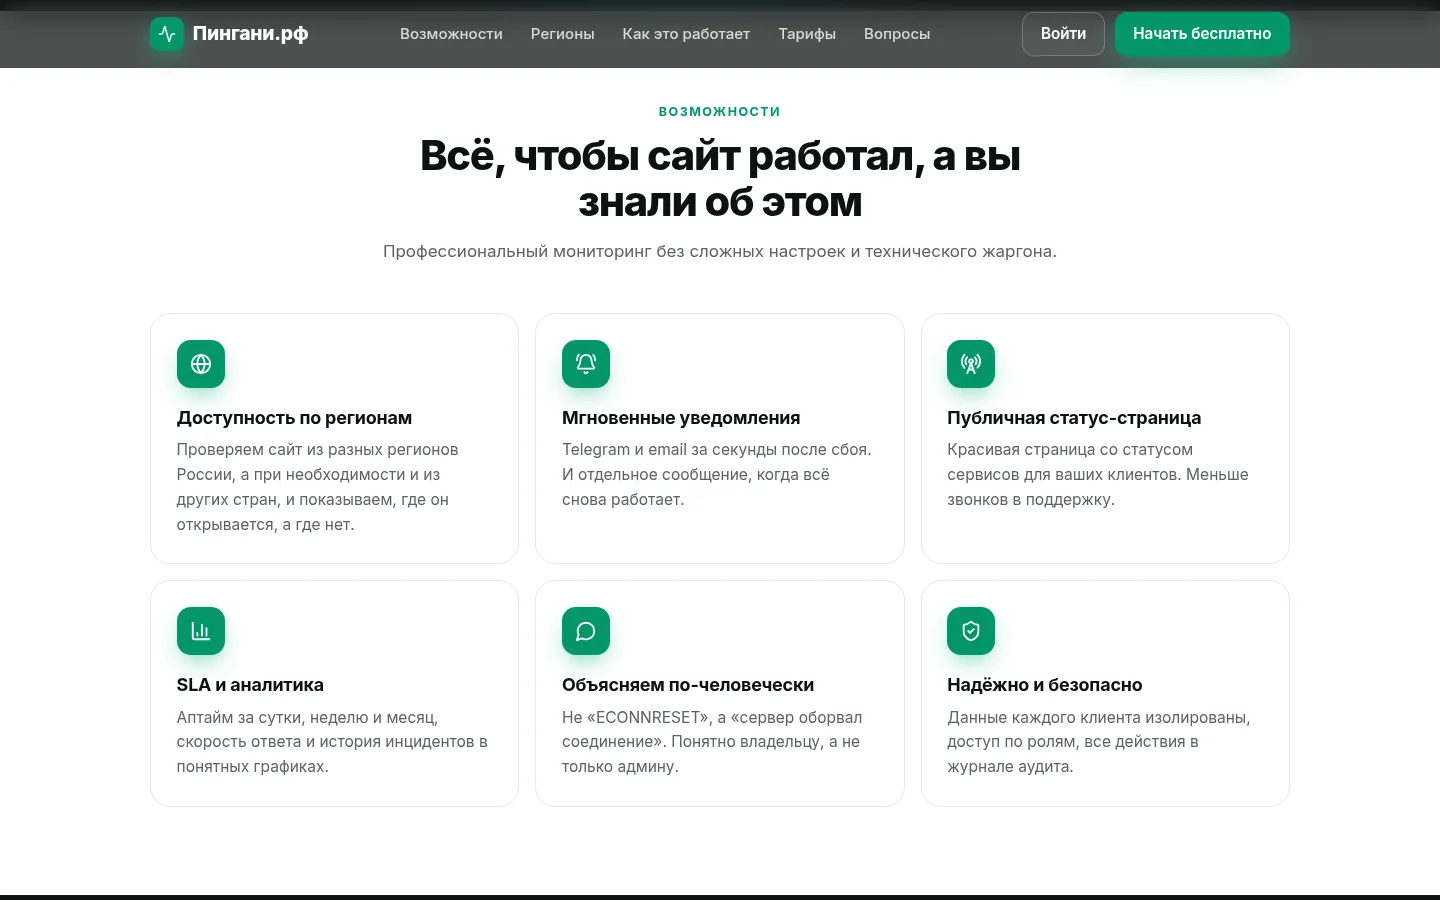Go to Регионы in the navigation
The width and height of the screenshot is (1440, 900).
562,34
